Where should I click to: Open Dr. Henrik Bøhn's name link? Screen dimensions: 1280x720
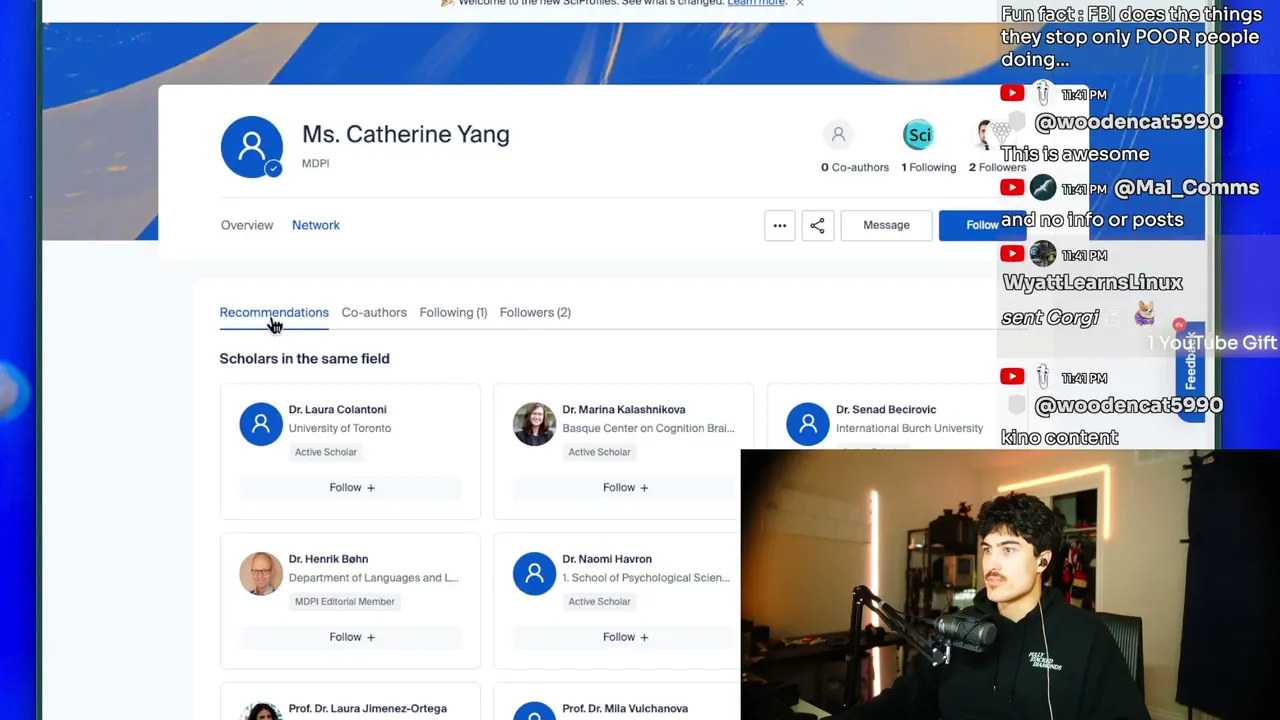click(328, 559)
